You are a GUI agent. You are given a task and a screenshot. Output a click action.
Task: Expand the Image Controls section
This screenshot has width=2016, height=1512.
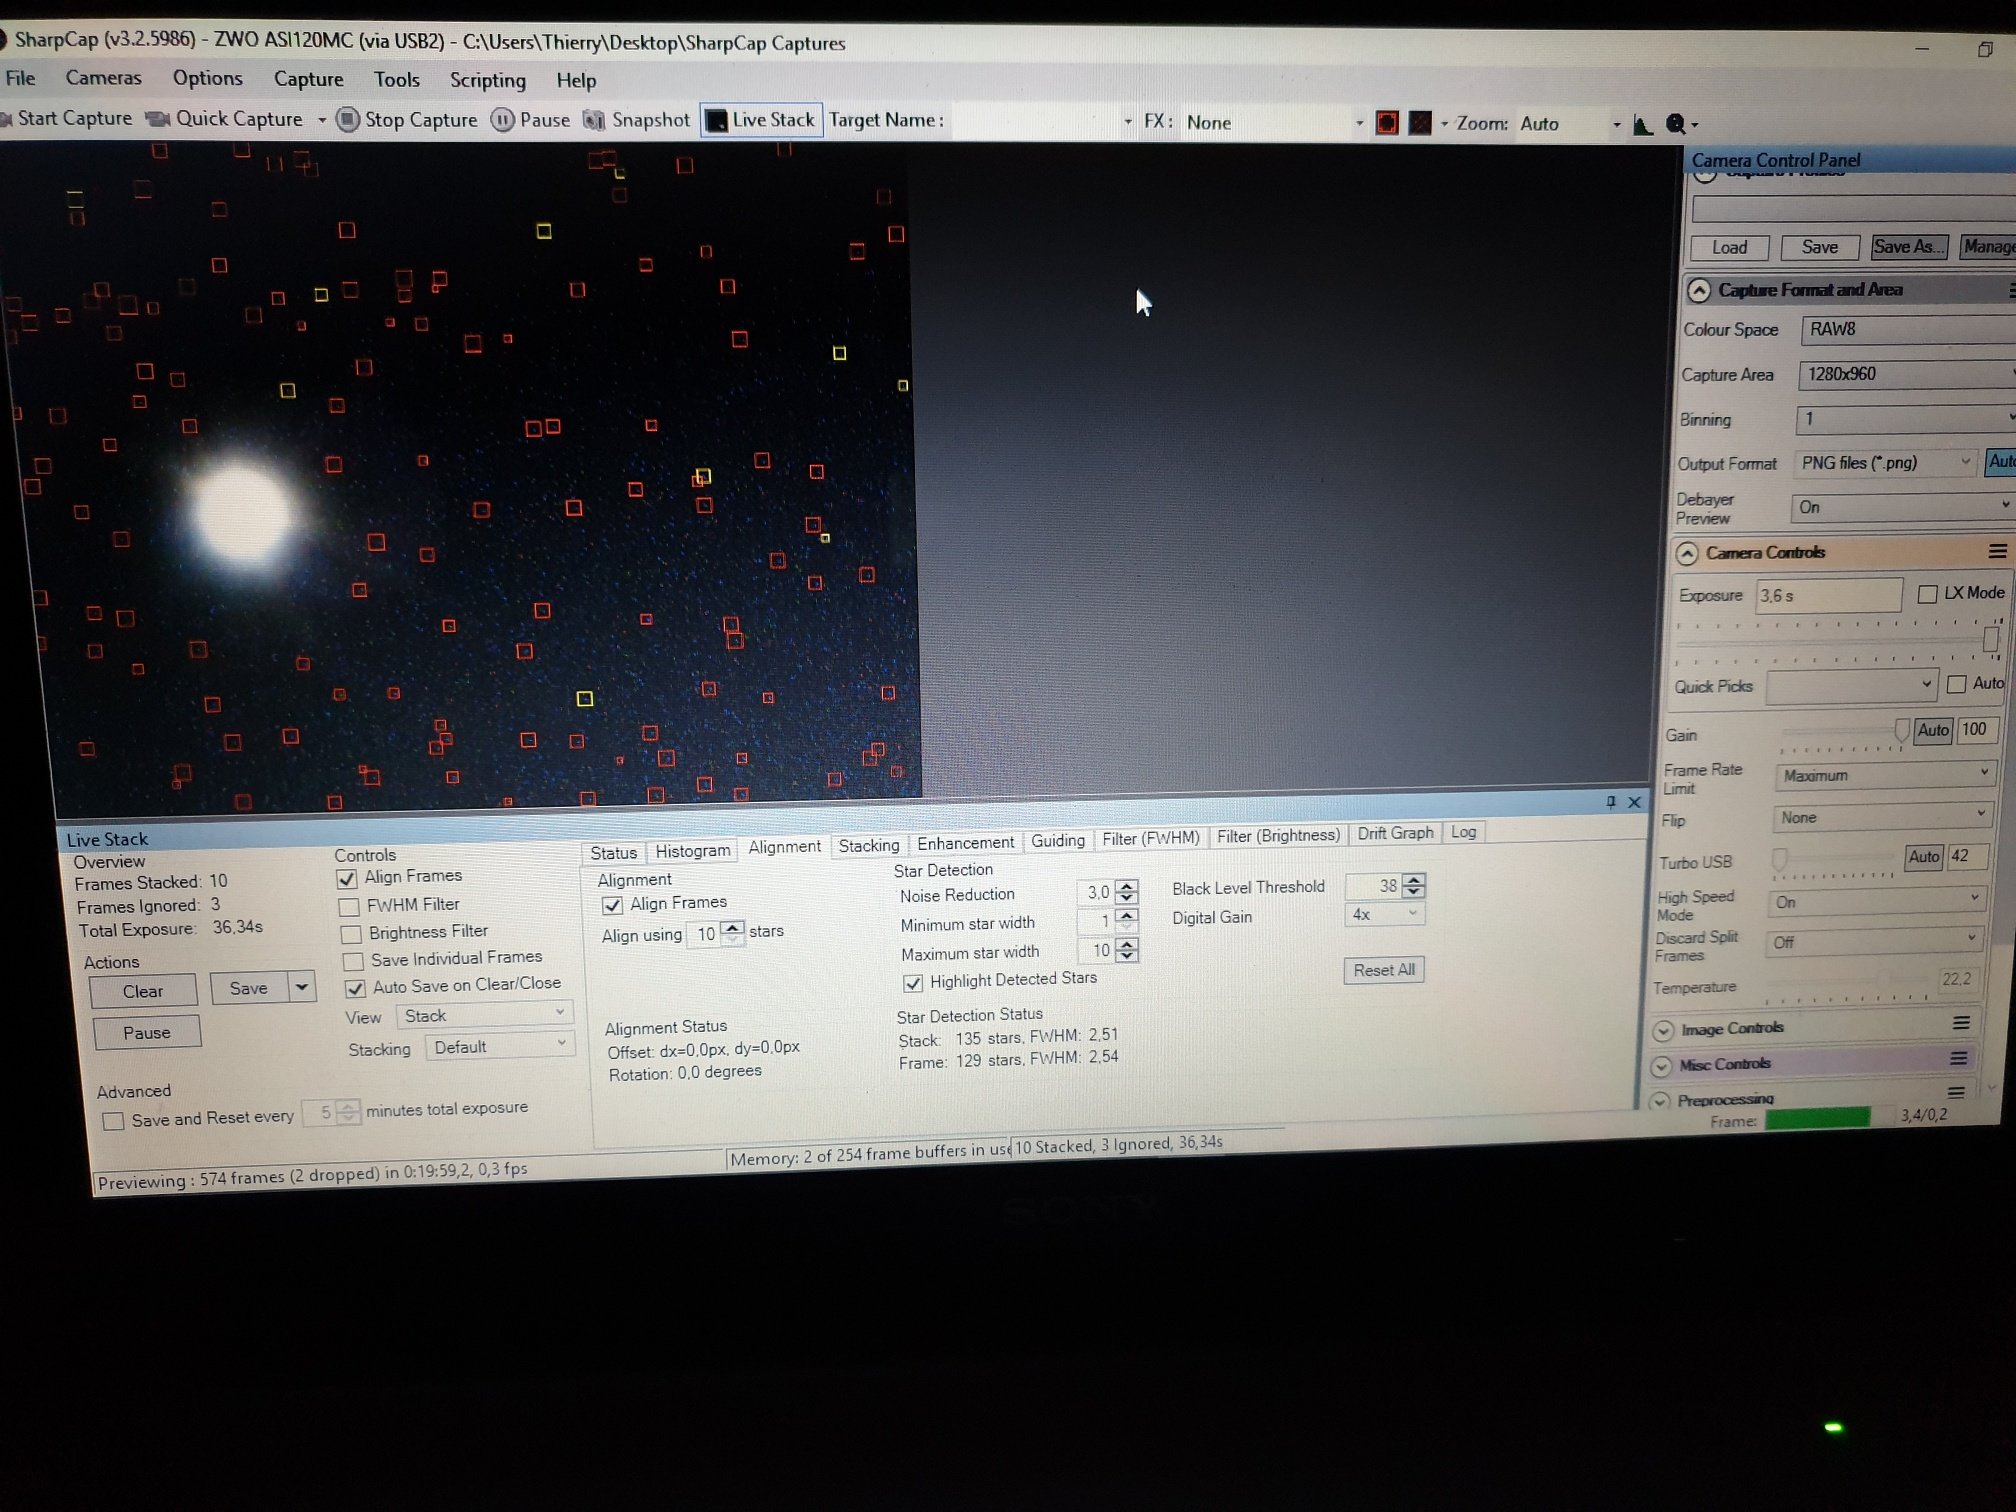click(1664, 1030)
